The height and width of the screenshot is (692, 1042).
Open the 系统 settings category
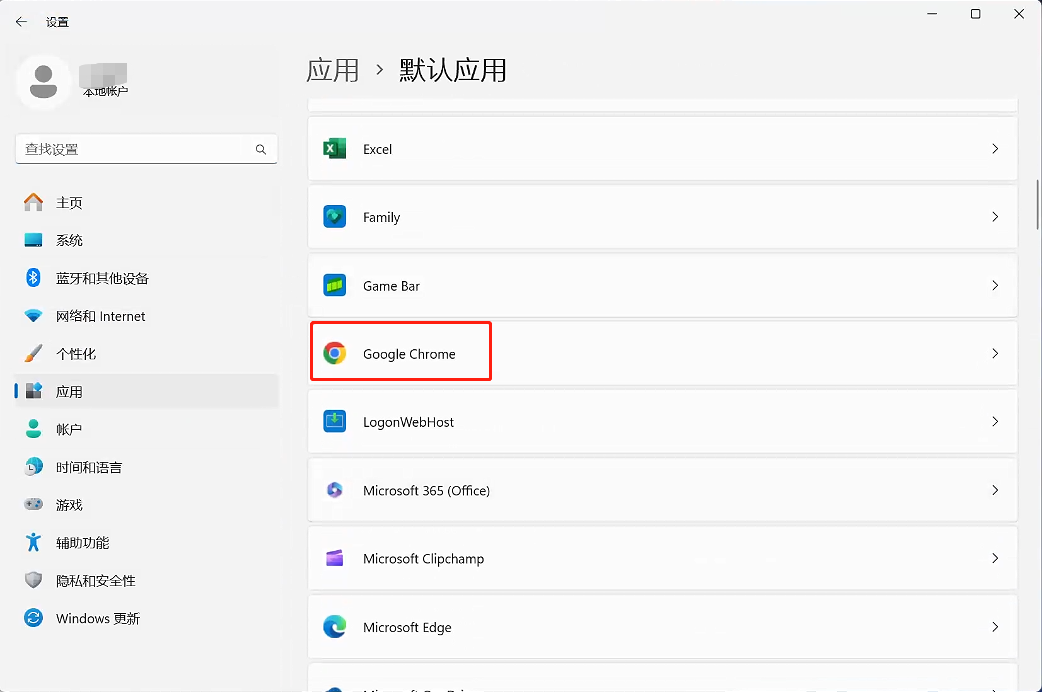point(146,240)
